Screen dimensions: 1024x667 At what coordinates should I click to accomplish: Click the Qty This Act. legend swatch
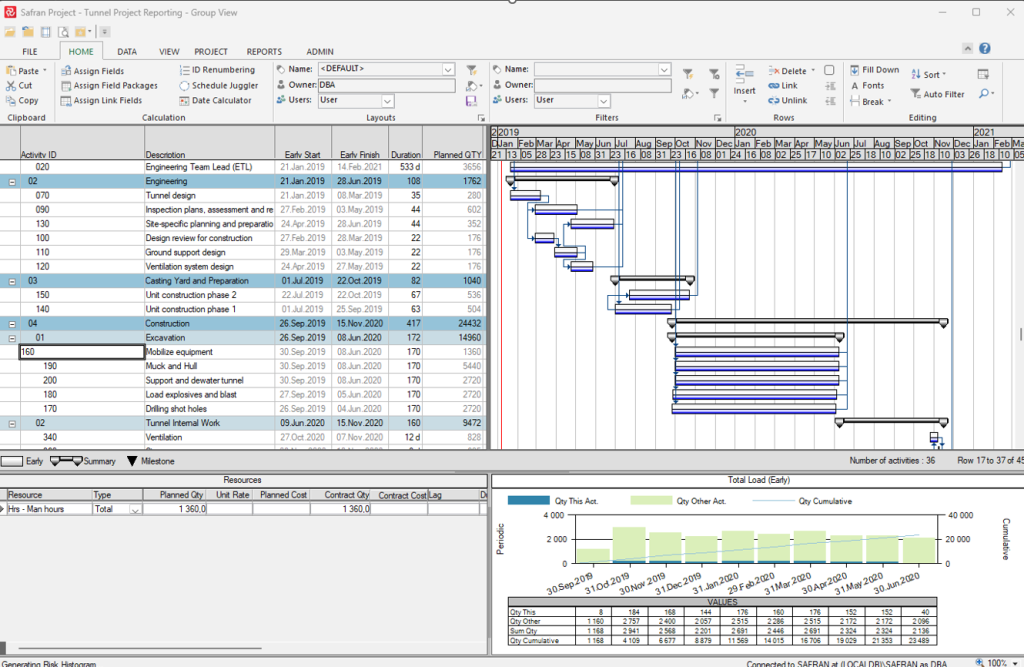[x=528, y=500]
